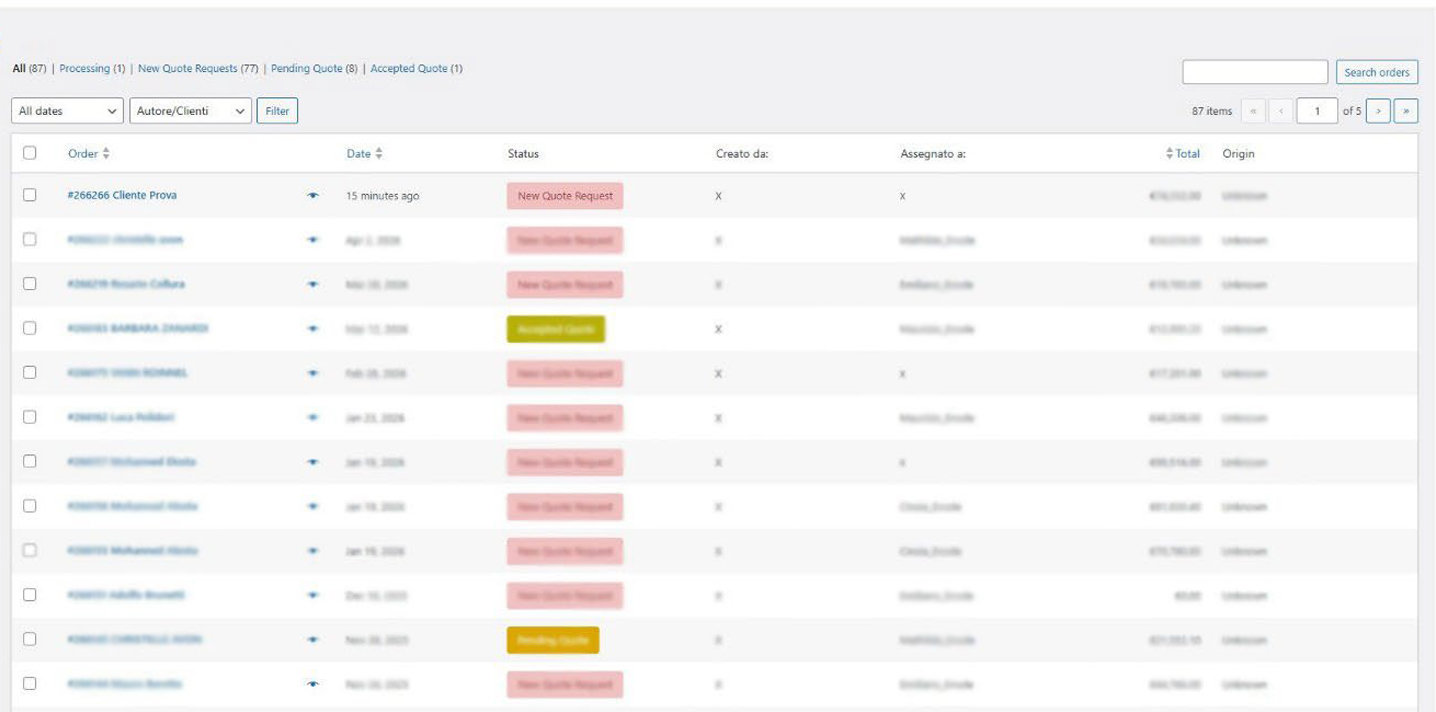Select the checkbox in the Accepted Quote row
The height and width of the screenshot is (712, 1436).
point(30,328)
